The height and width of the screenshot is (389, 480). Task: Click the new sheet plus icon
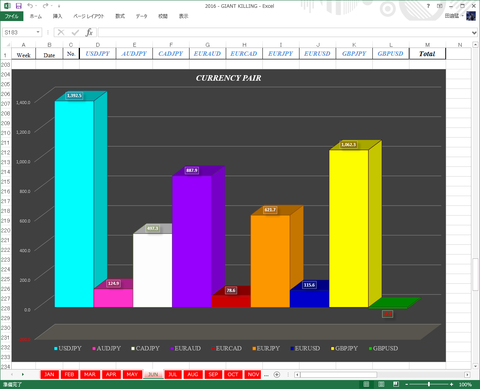pyautogui.click(x=277, y=375)
